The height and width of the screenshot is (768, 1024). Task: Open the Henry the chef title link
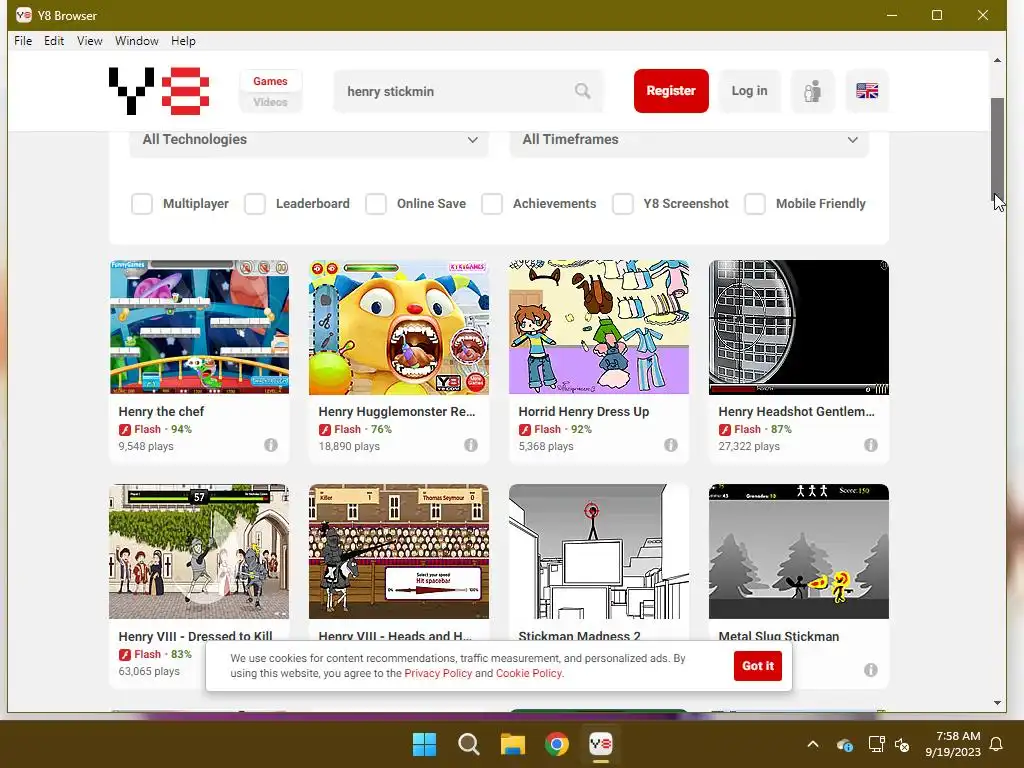[161, 411]
